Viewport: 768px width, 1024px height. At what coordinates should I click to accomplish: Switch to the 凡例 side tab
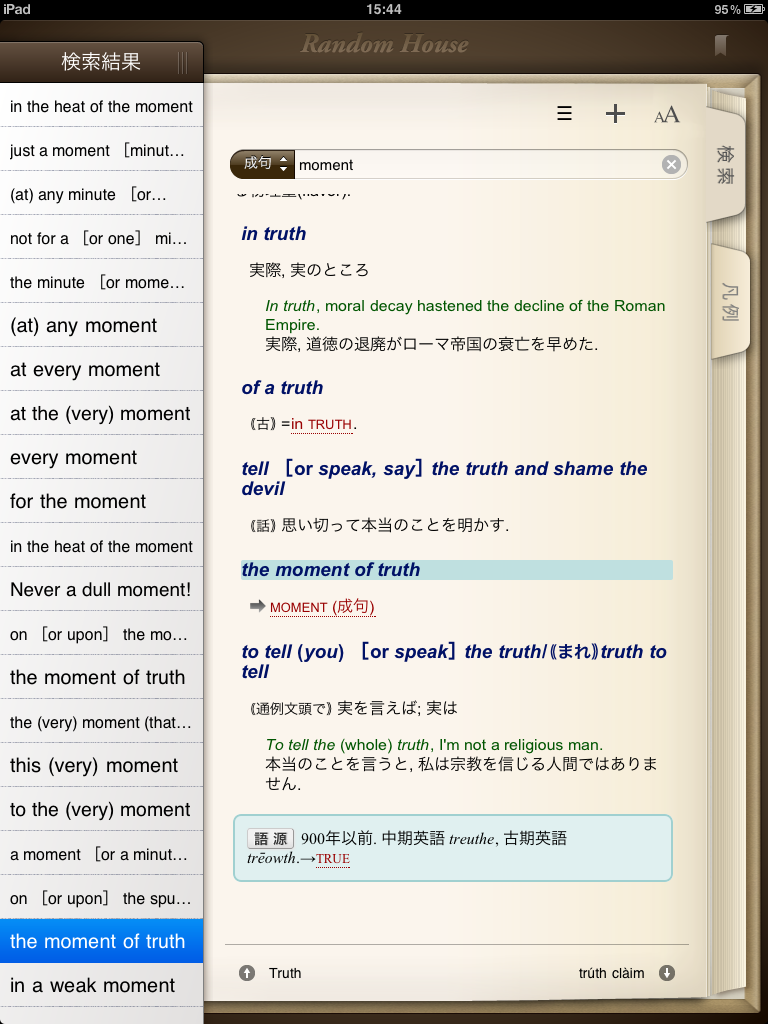tap(729, 302)
